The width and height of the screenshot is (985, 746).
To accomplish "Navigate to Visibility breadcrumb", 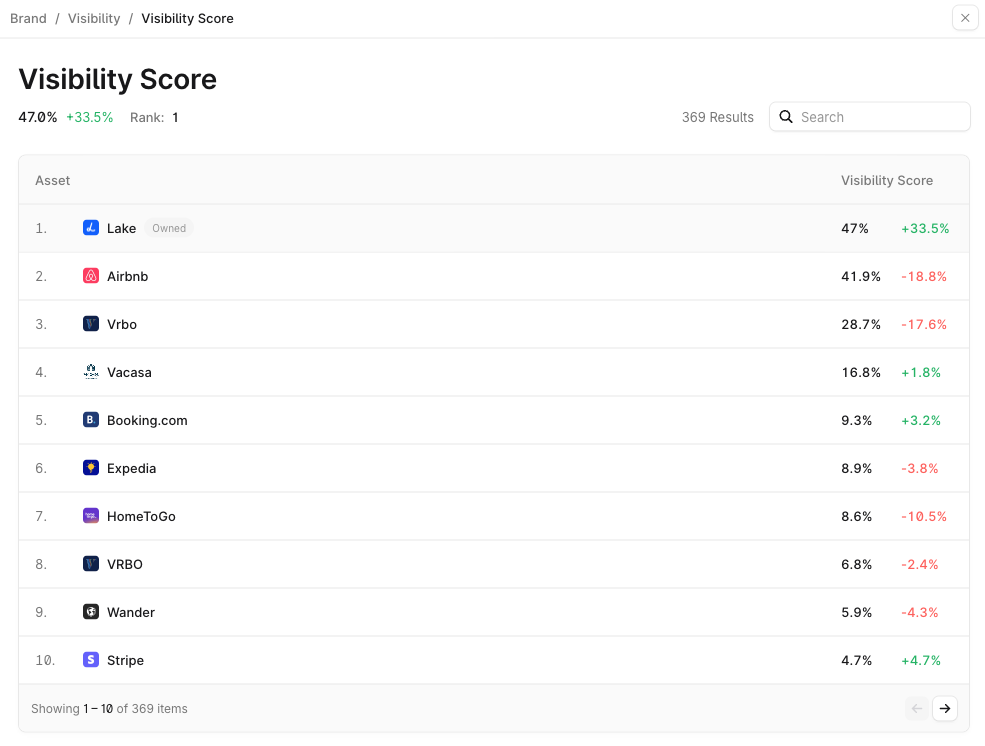I will point(94,18).
